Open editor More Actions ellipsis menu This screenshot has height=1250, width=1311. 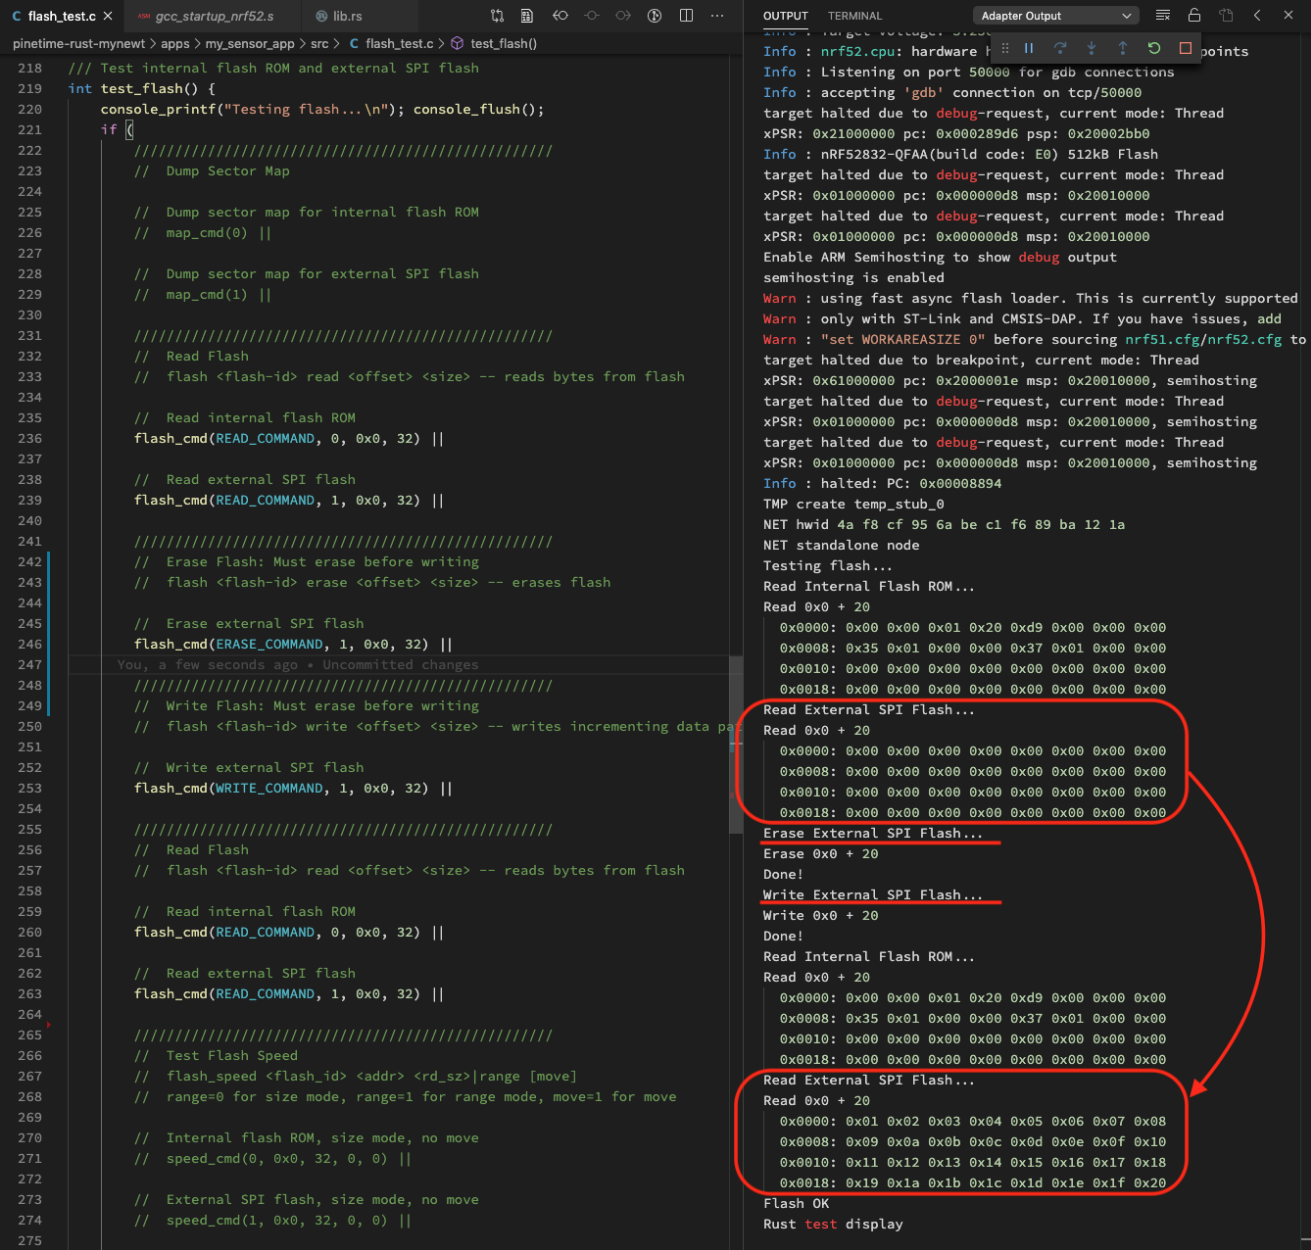coord(717,16)
